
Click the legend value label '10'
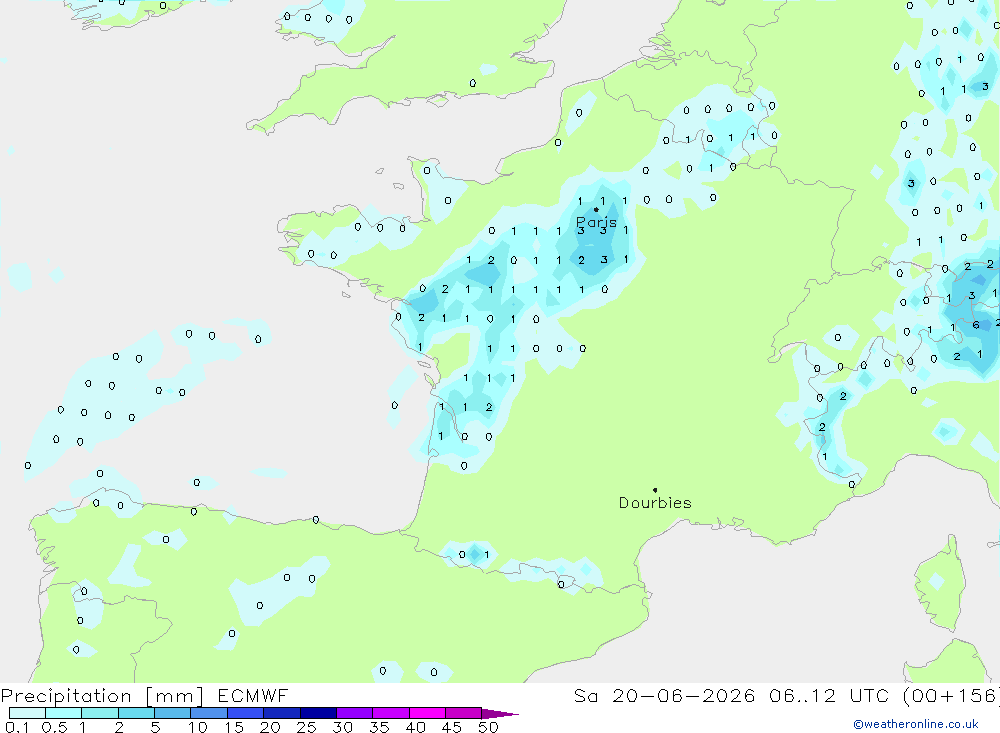(197, 727)
